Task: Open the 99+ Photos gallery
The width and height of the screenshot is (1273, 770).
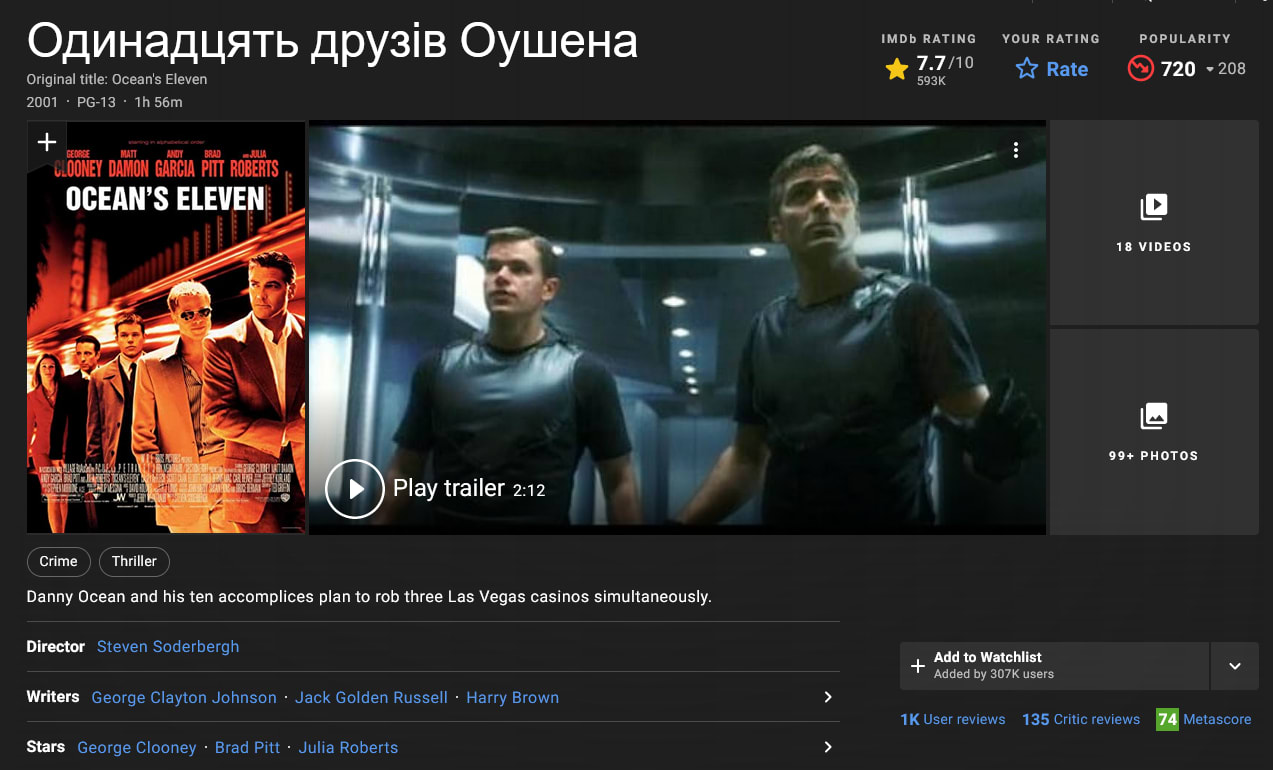Action: pos(1153,432)
